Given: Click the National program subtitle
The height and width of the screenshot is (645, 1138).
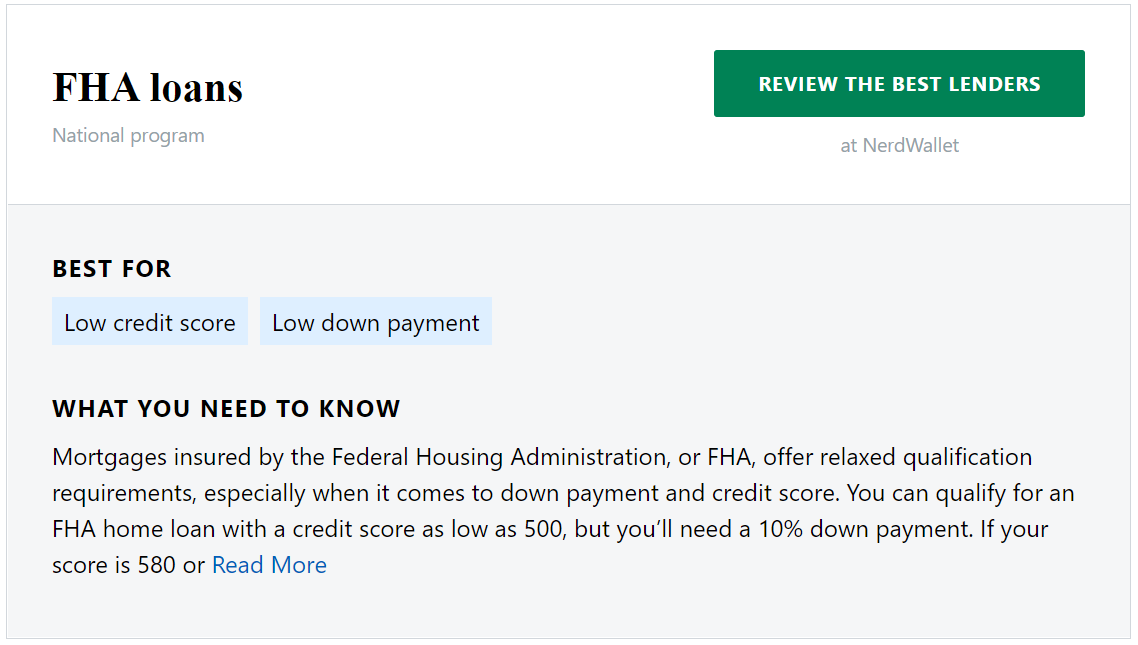Looking at the screenshot, I should pos(128,136).
